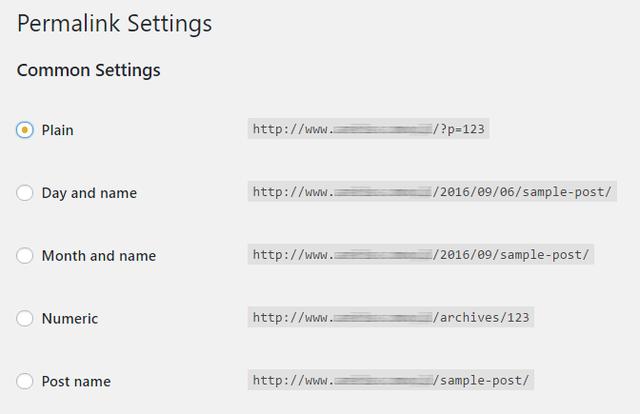Click the 'Plain' option label text

[x=57, y=130]
